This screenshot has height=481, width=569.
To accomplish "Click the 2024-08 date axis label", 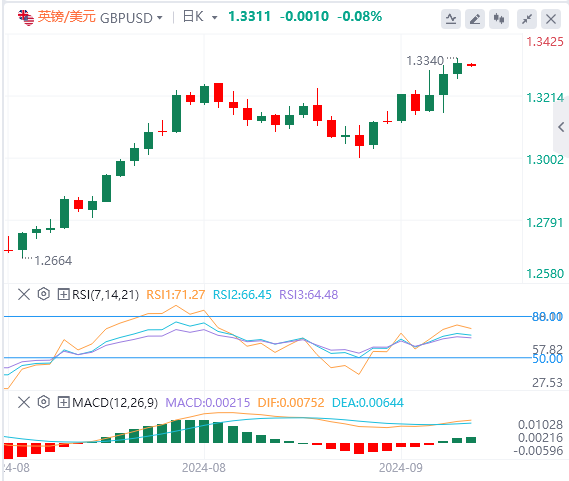I will (x=204, y=468).
